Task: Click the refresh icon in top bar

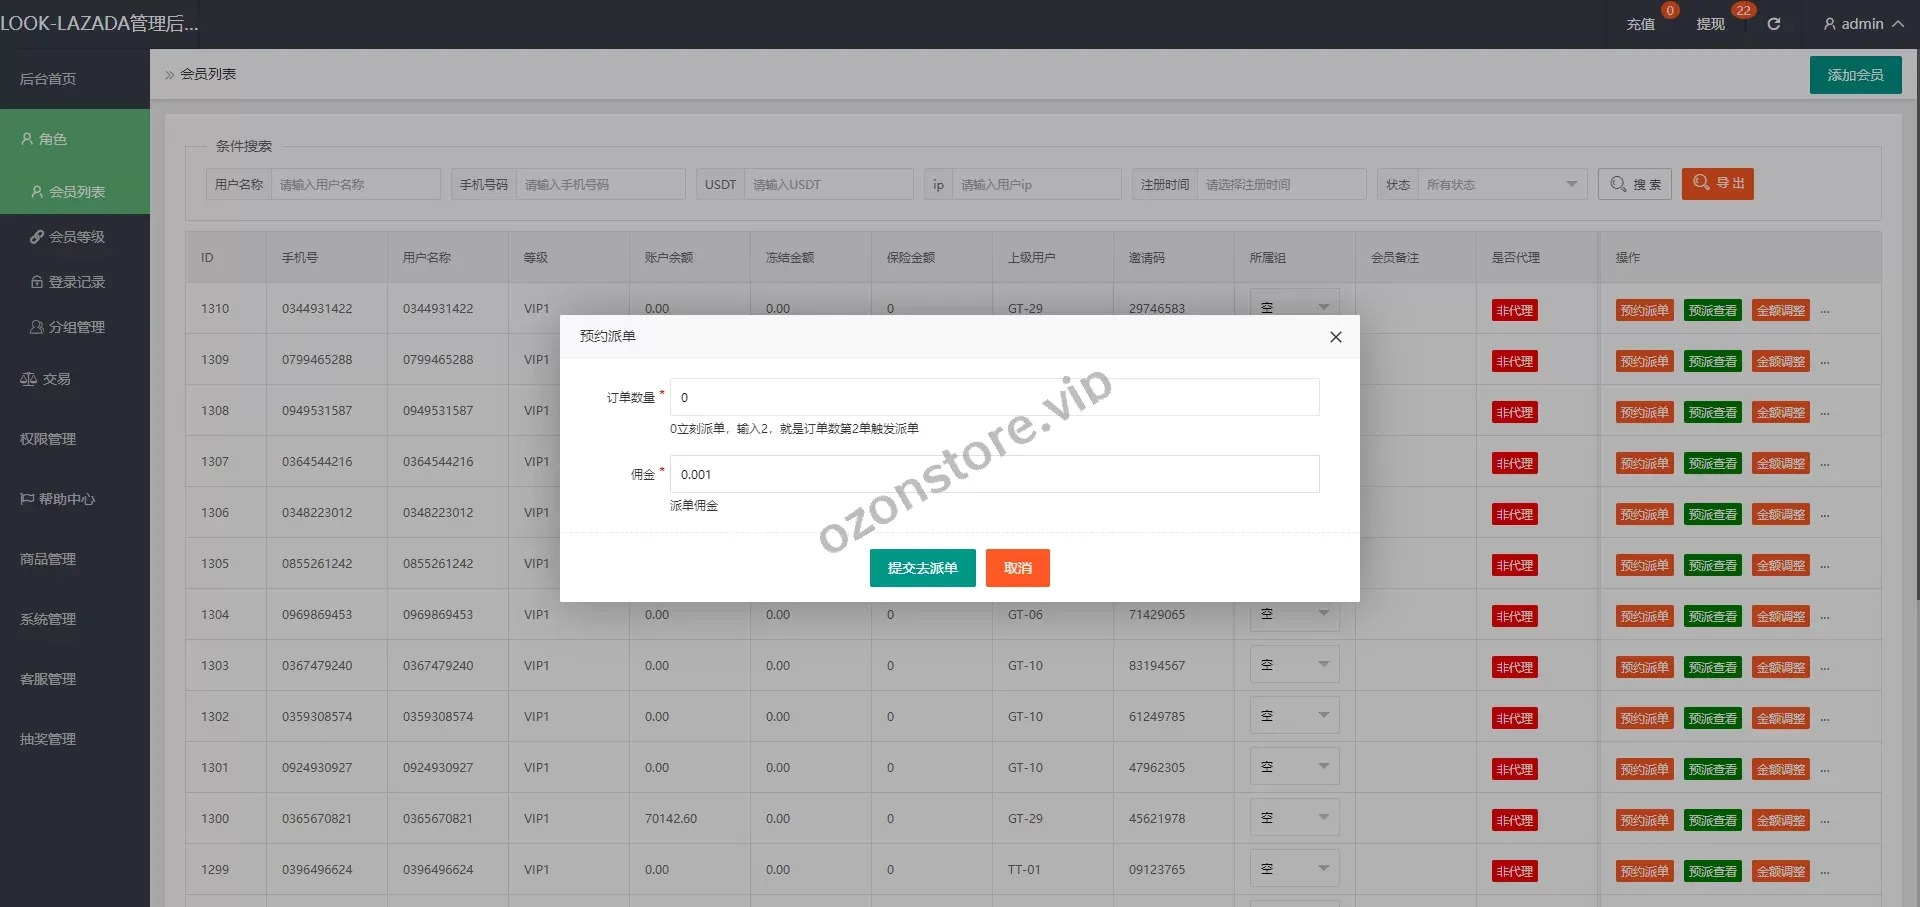Action: 1773,24
